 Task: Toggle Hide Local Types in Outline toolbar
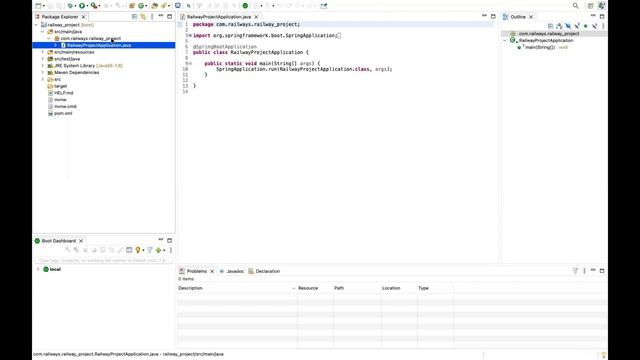pos(594,26)
